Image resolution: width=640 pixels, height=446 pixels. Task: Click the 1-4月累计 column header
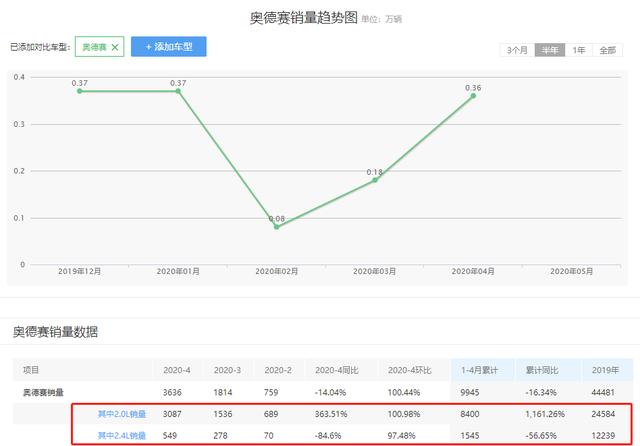coord(479,370)
